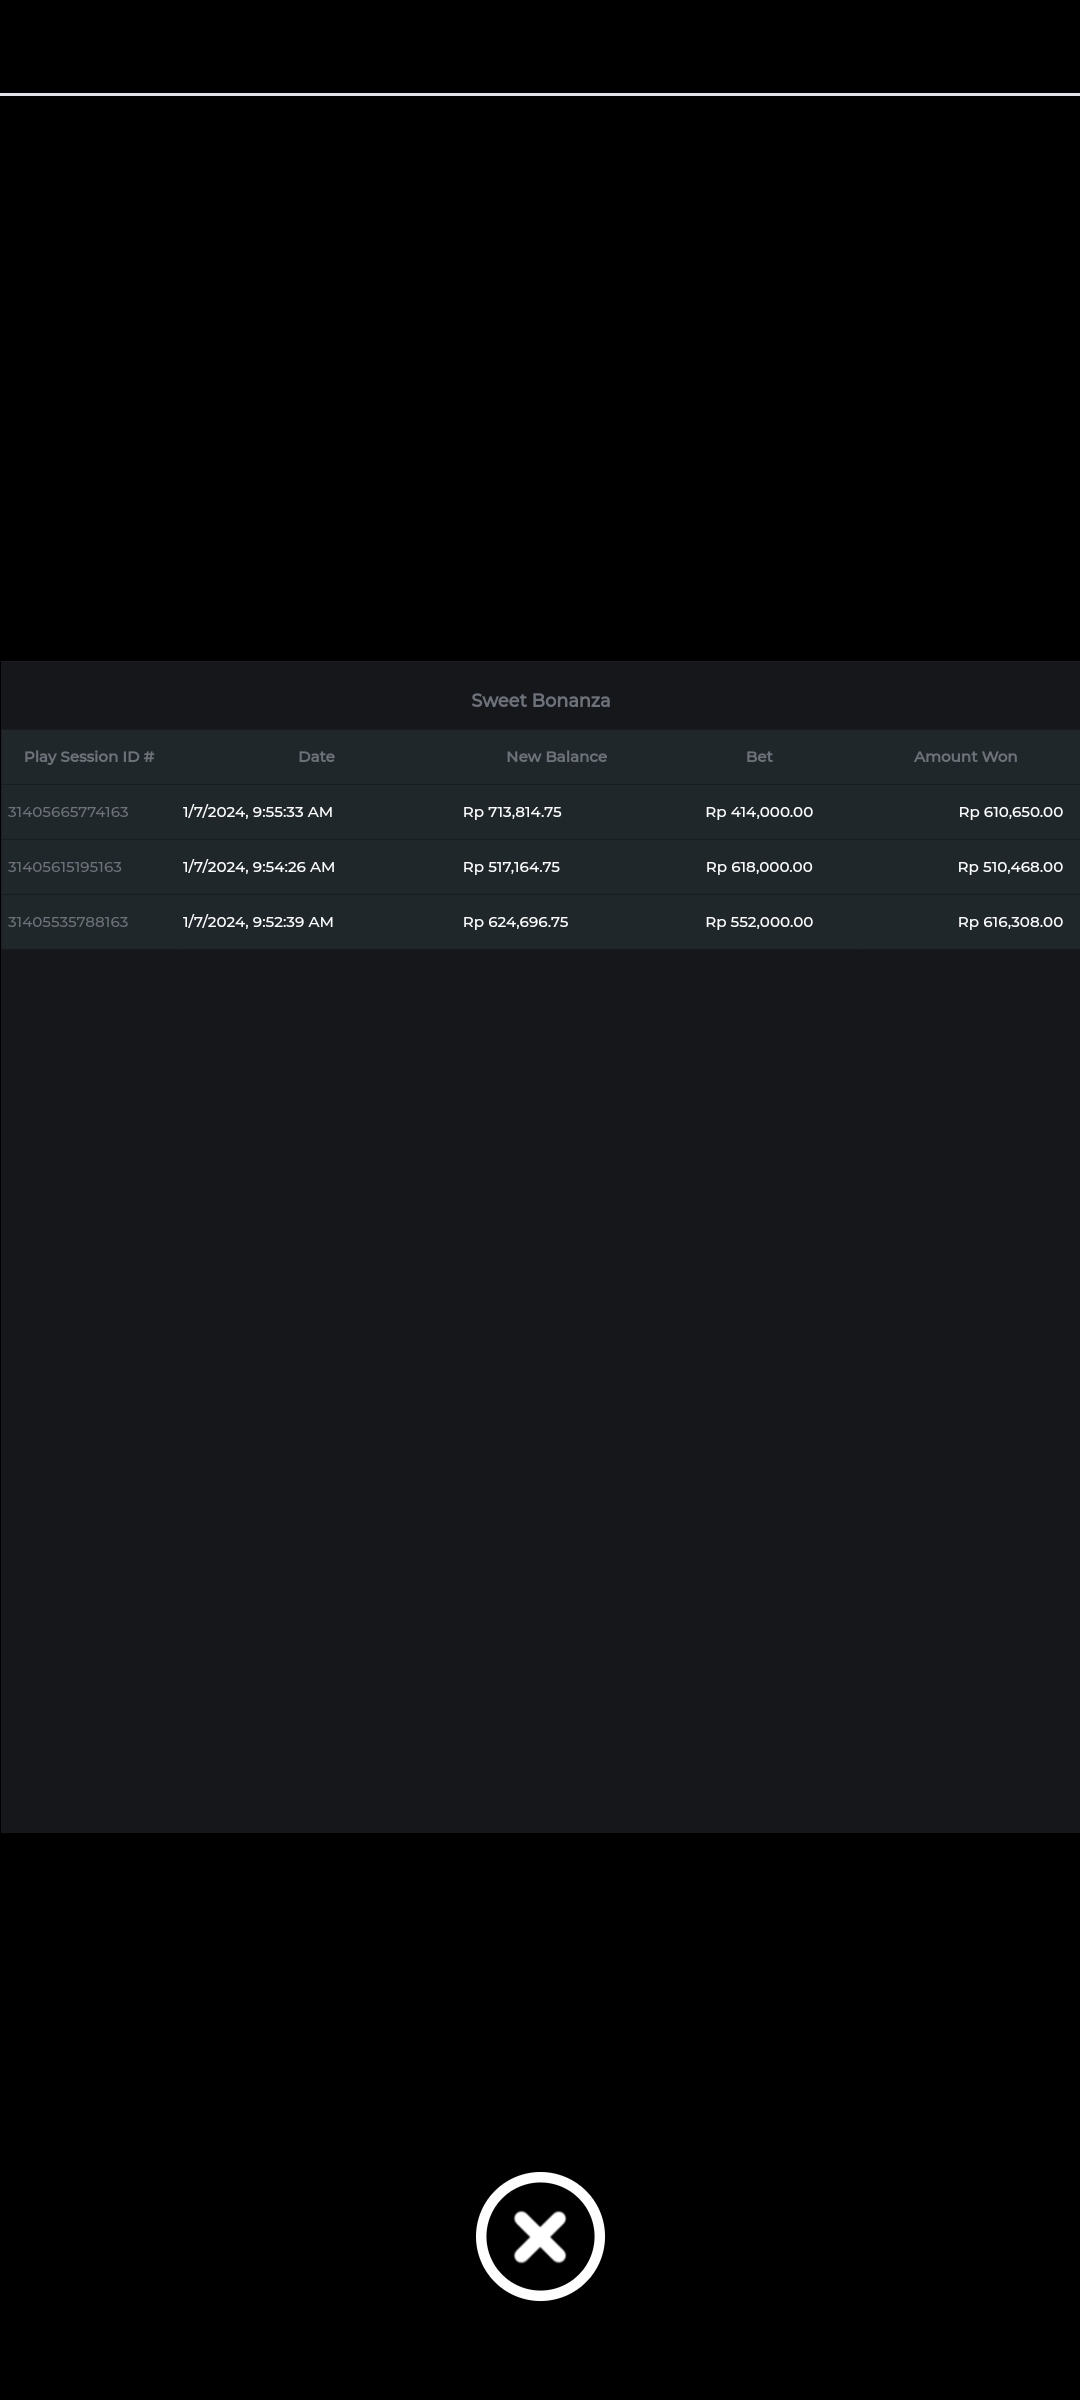Click the Bet column header
Image resolution: width=1080 pixels, height=2400 pixels.
pos(759,757)
